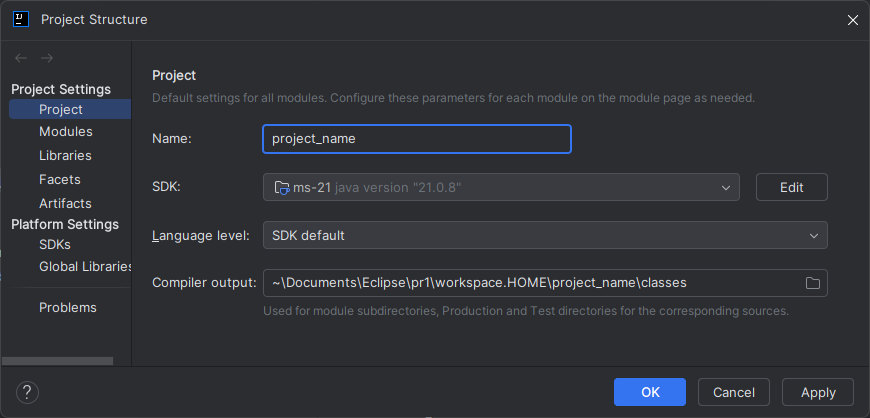Select Project in the settings sidebar
The height and width of the screenshot is (418, 870).
61,109
